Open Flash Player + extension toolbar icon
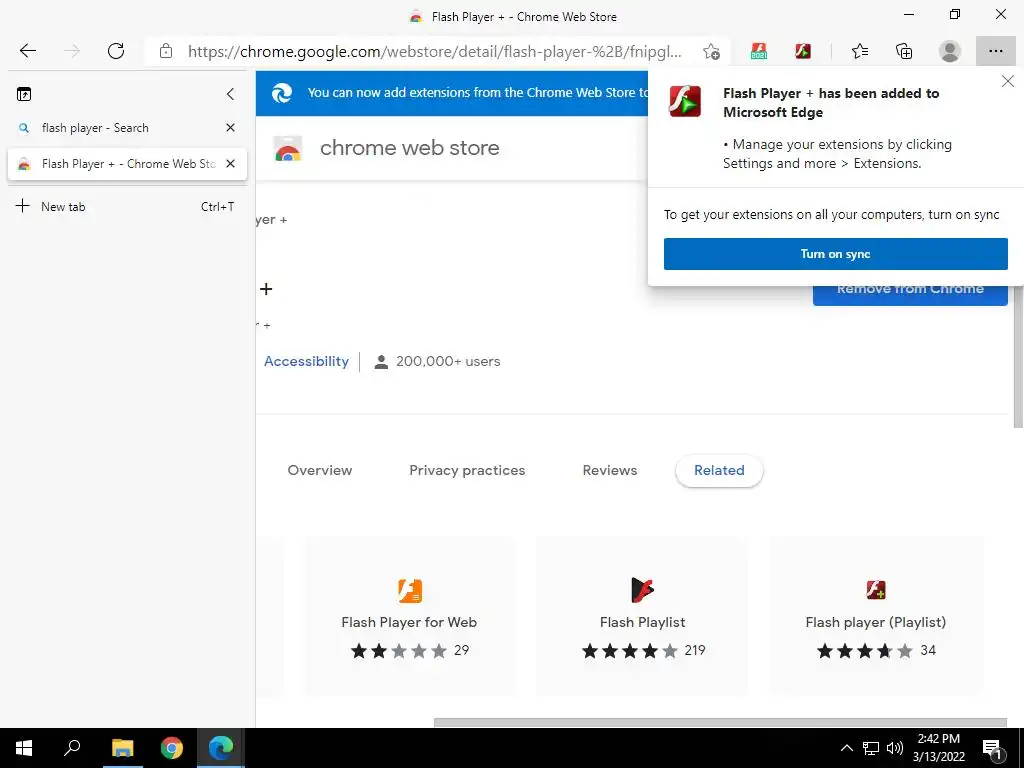The image size is (1024, 768). coord(803,51)
